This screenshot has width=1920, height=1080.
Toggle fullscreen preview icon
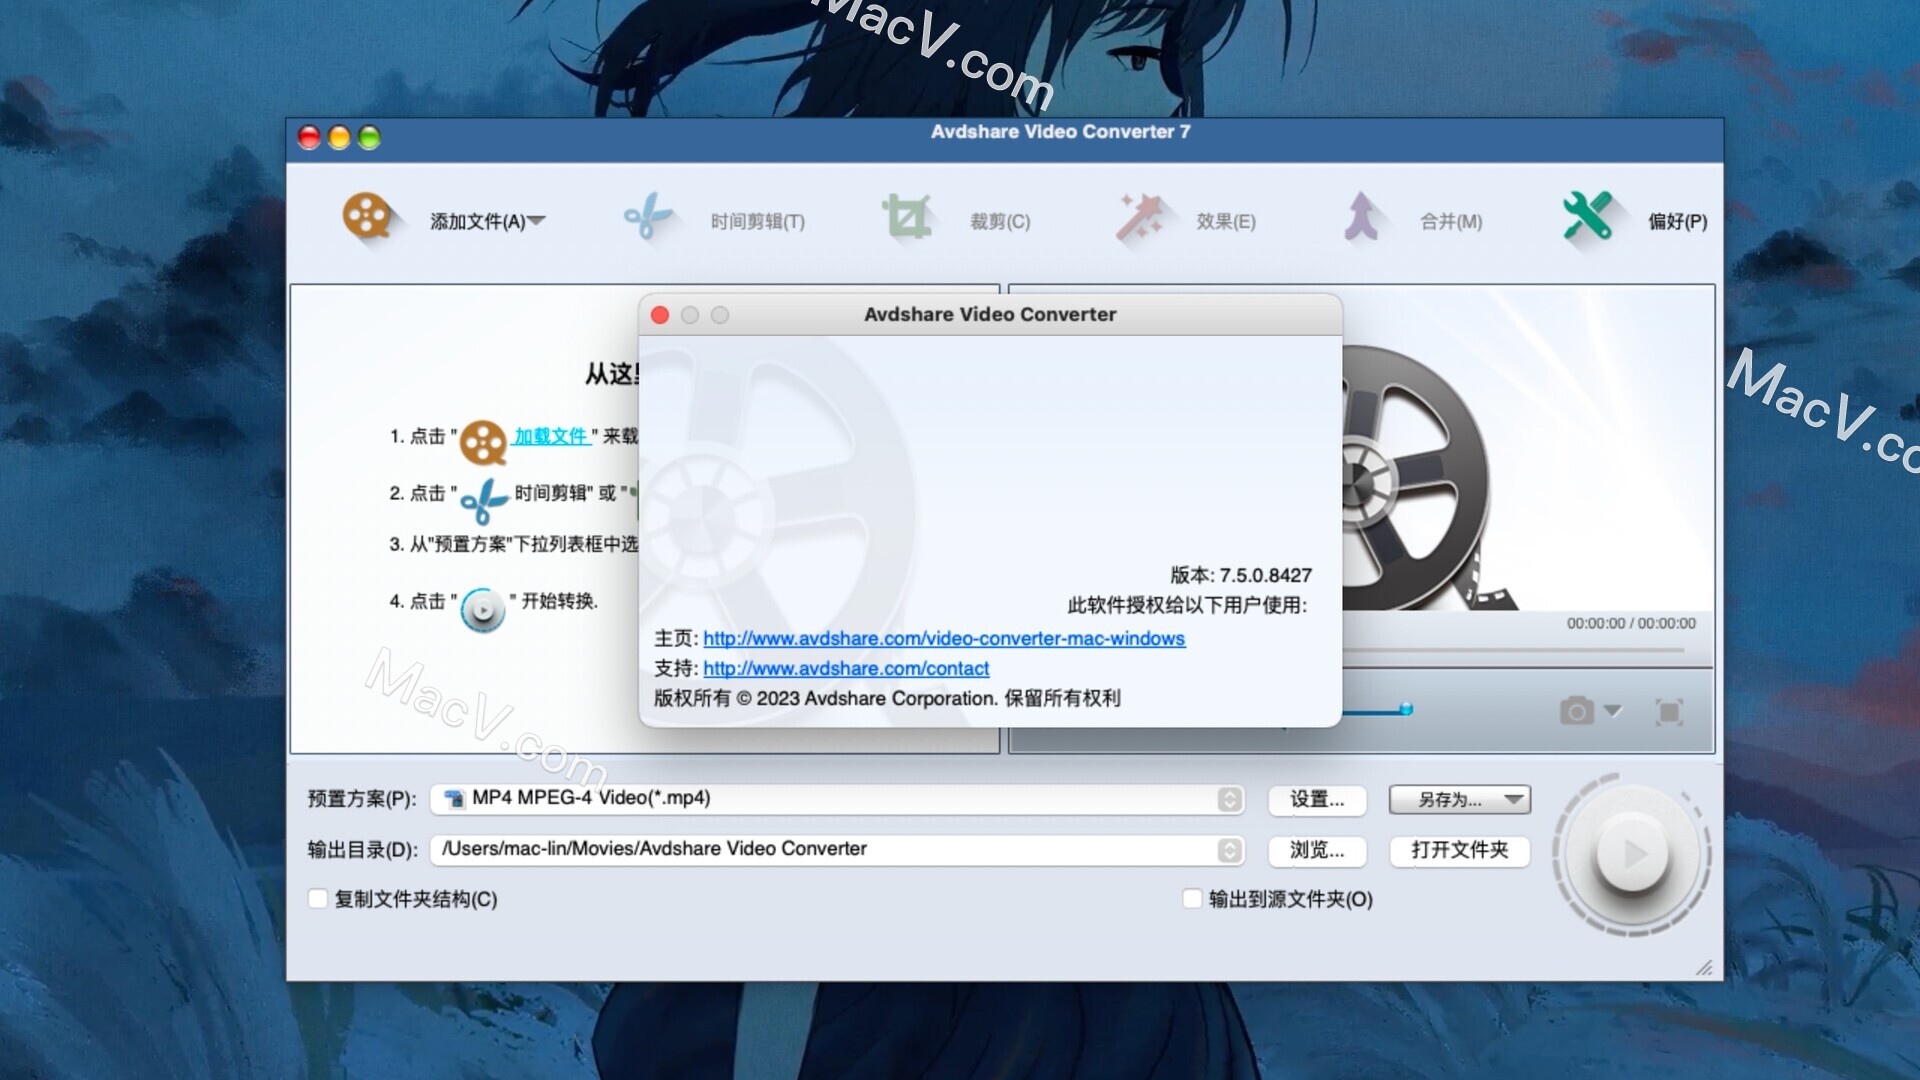click(x=1669, y=712)
